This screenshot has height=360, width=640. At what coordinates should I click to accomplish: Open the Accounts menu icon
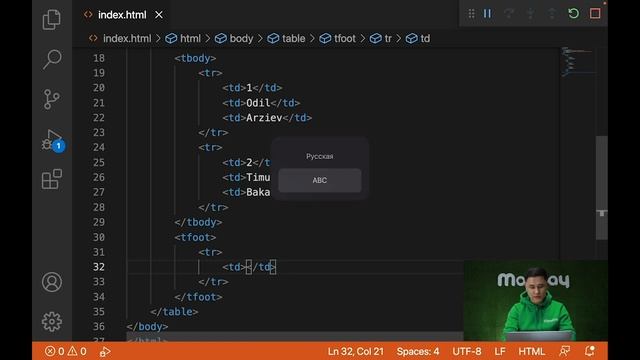pos(52,282)
